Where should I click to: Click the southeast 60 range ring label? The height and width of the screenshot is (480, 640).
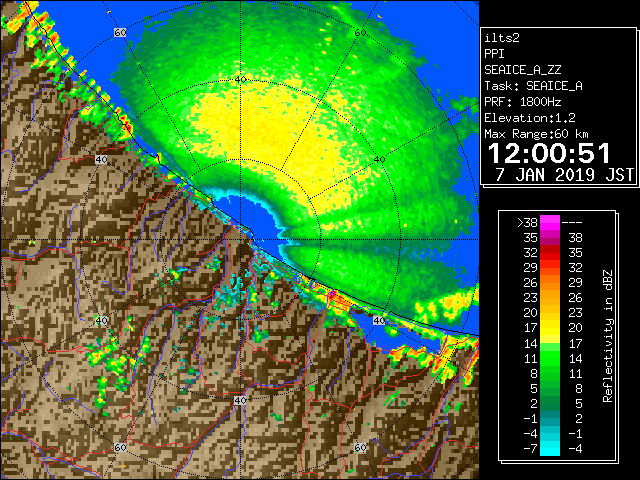[360, 447]
